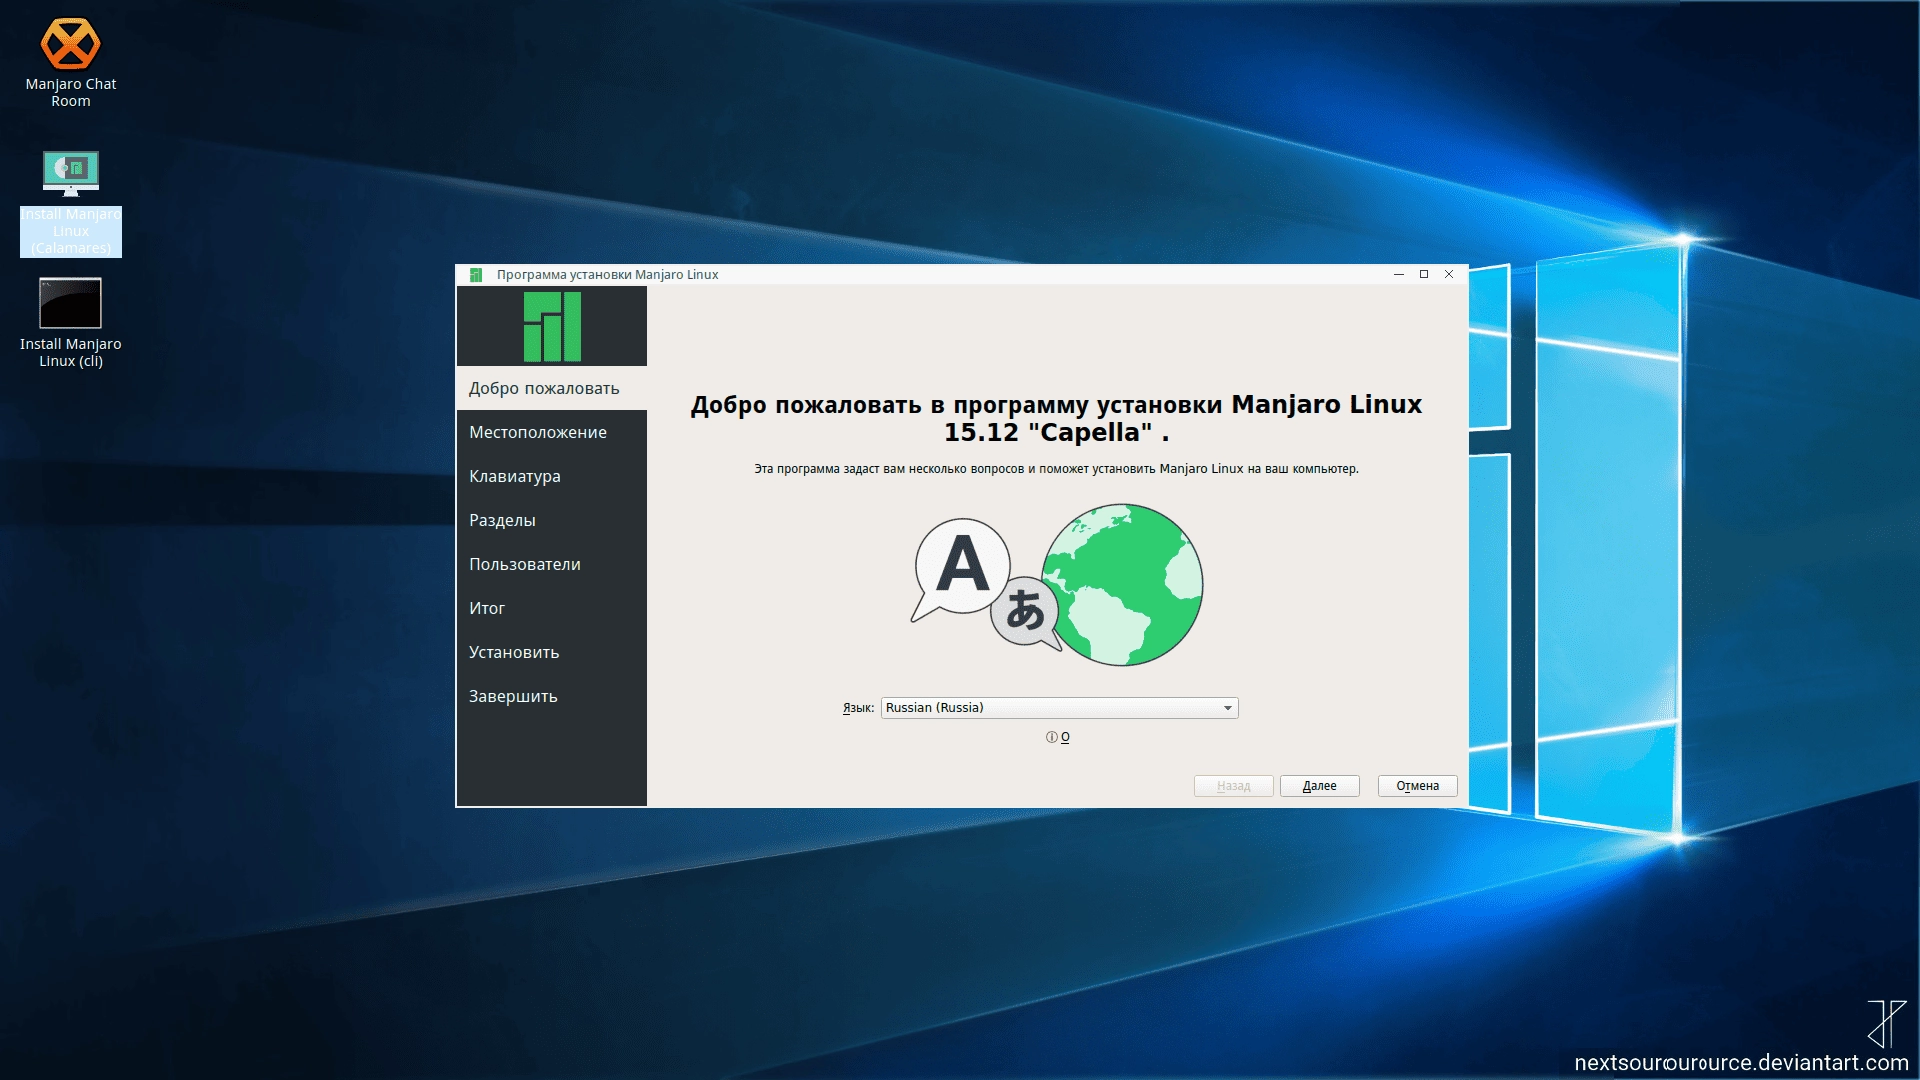
Task: Select the Добро пожаловать step in sidebar
Action: point(552,388)
